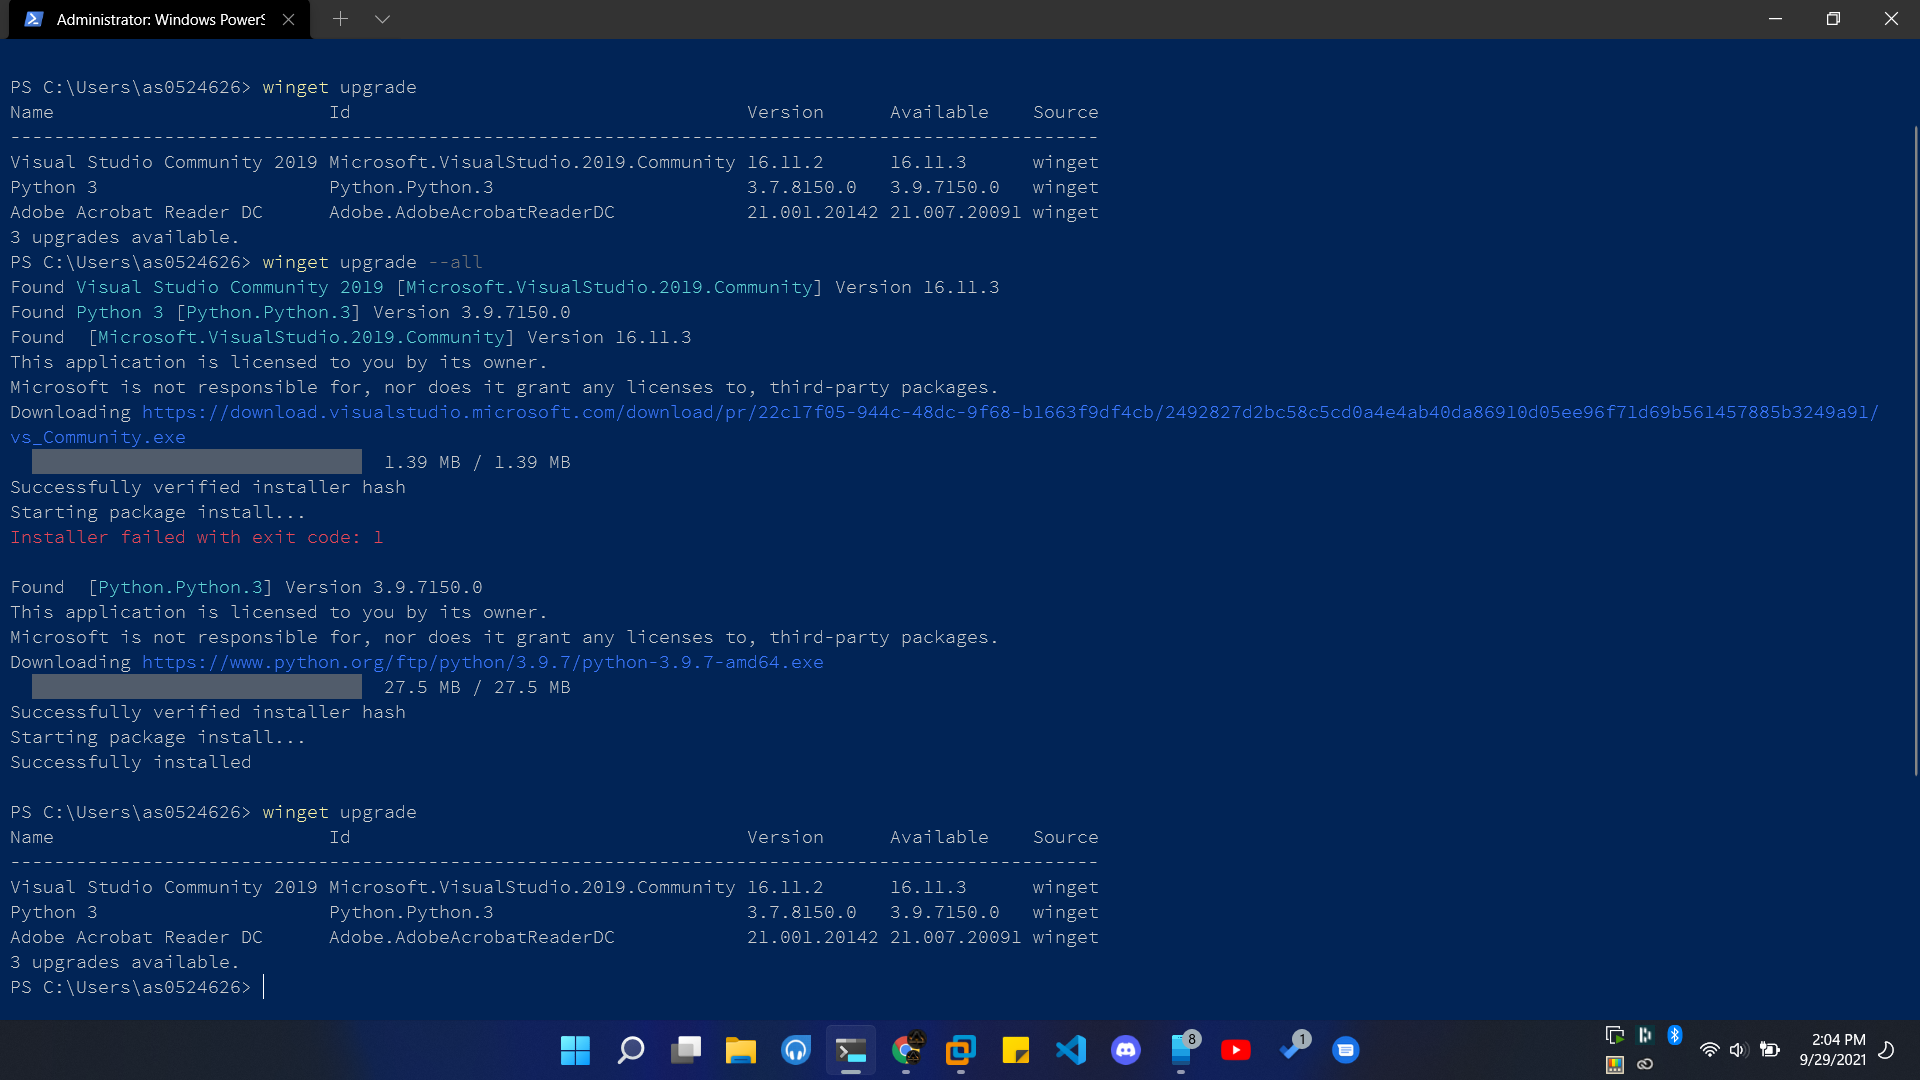
Task: Click the battery tray icon
Action: [x=1770, y=1050]
